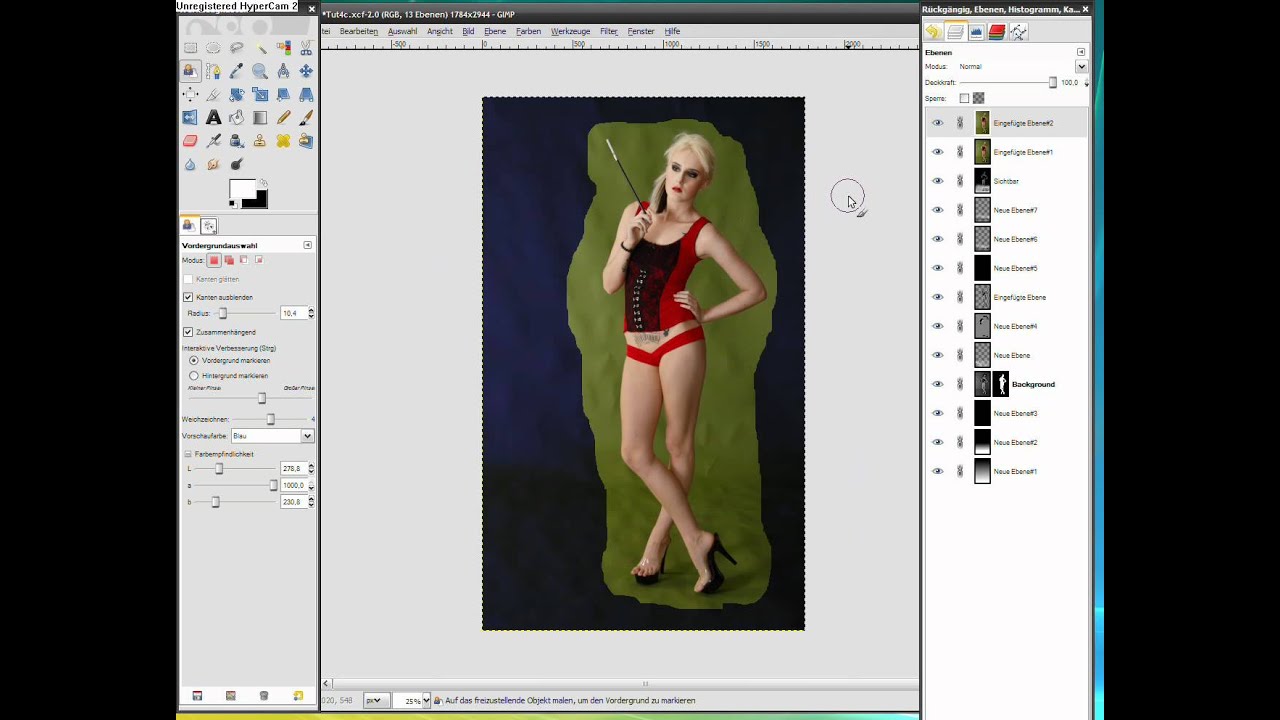Select the replace selection mode button
1280x720 pixels.
(214, 260)
